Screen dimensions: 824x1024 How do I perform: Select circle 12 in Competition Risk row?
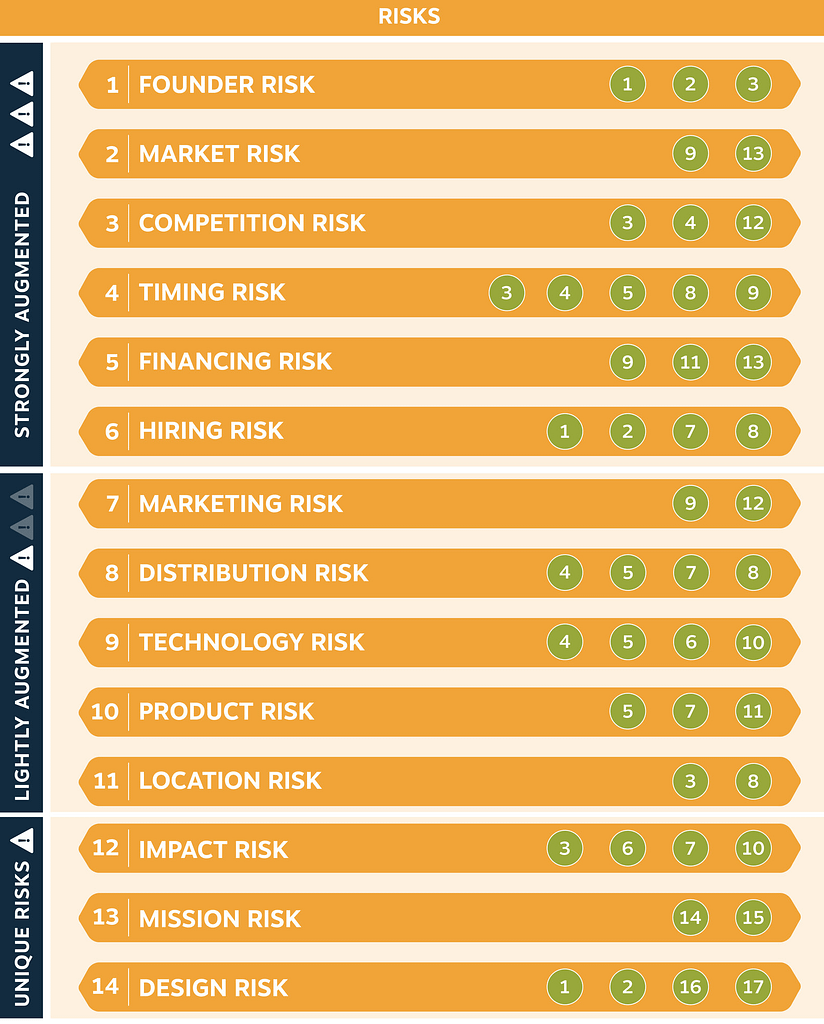[753, 223]
